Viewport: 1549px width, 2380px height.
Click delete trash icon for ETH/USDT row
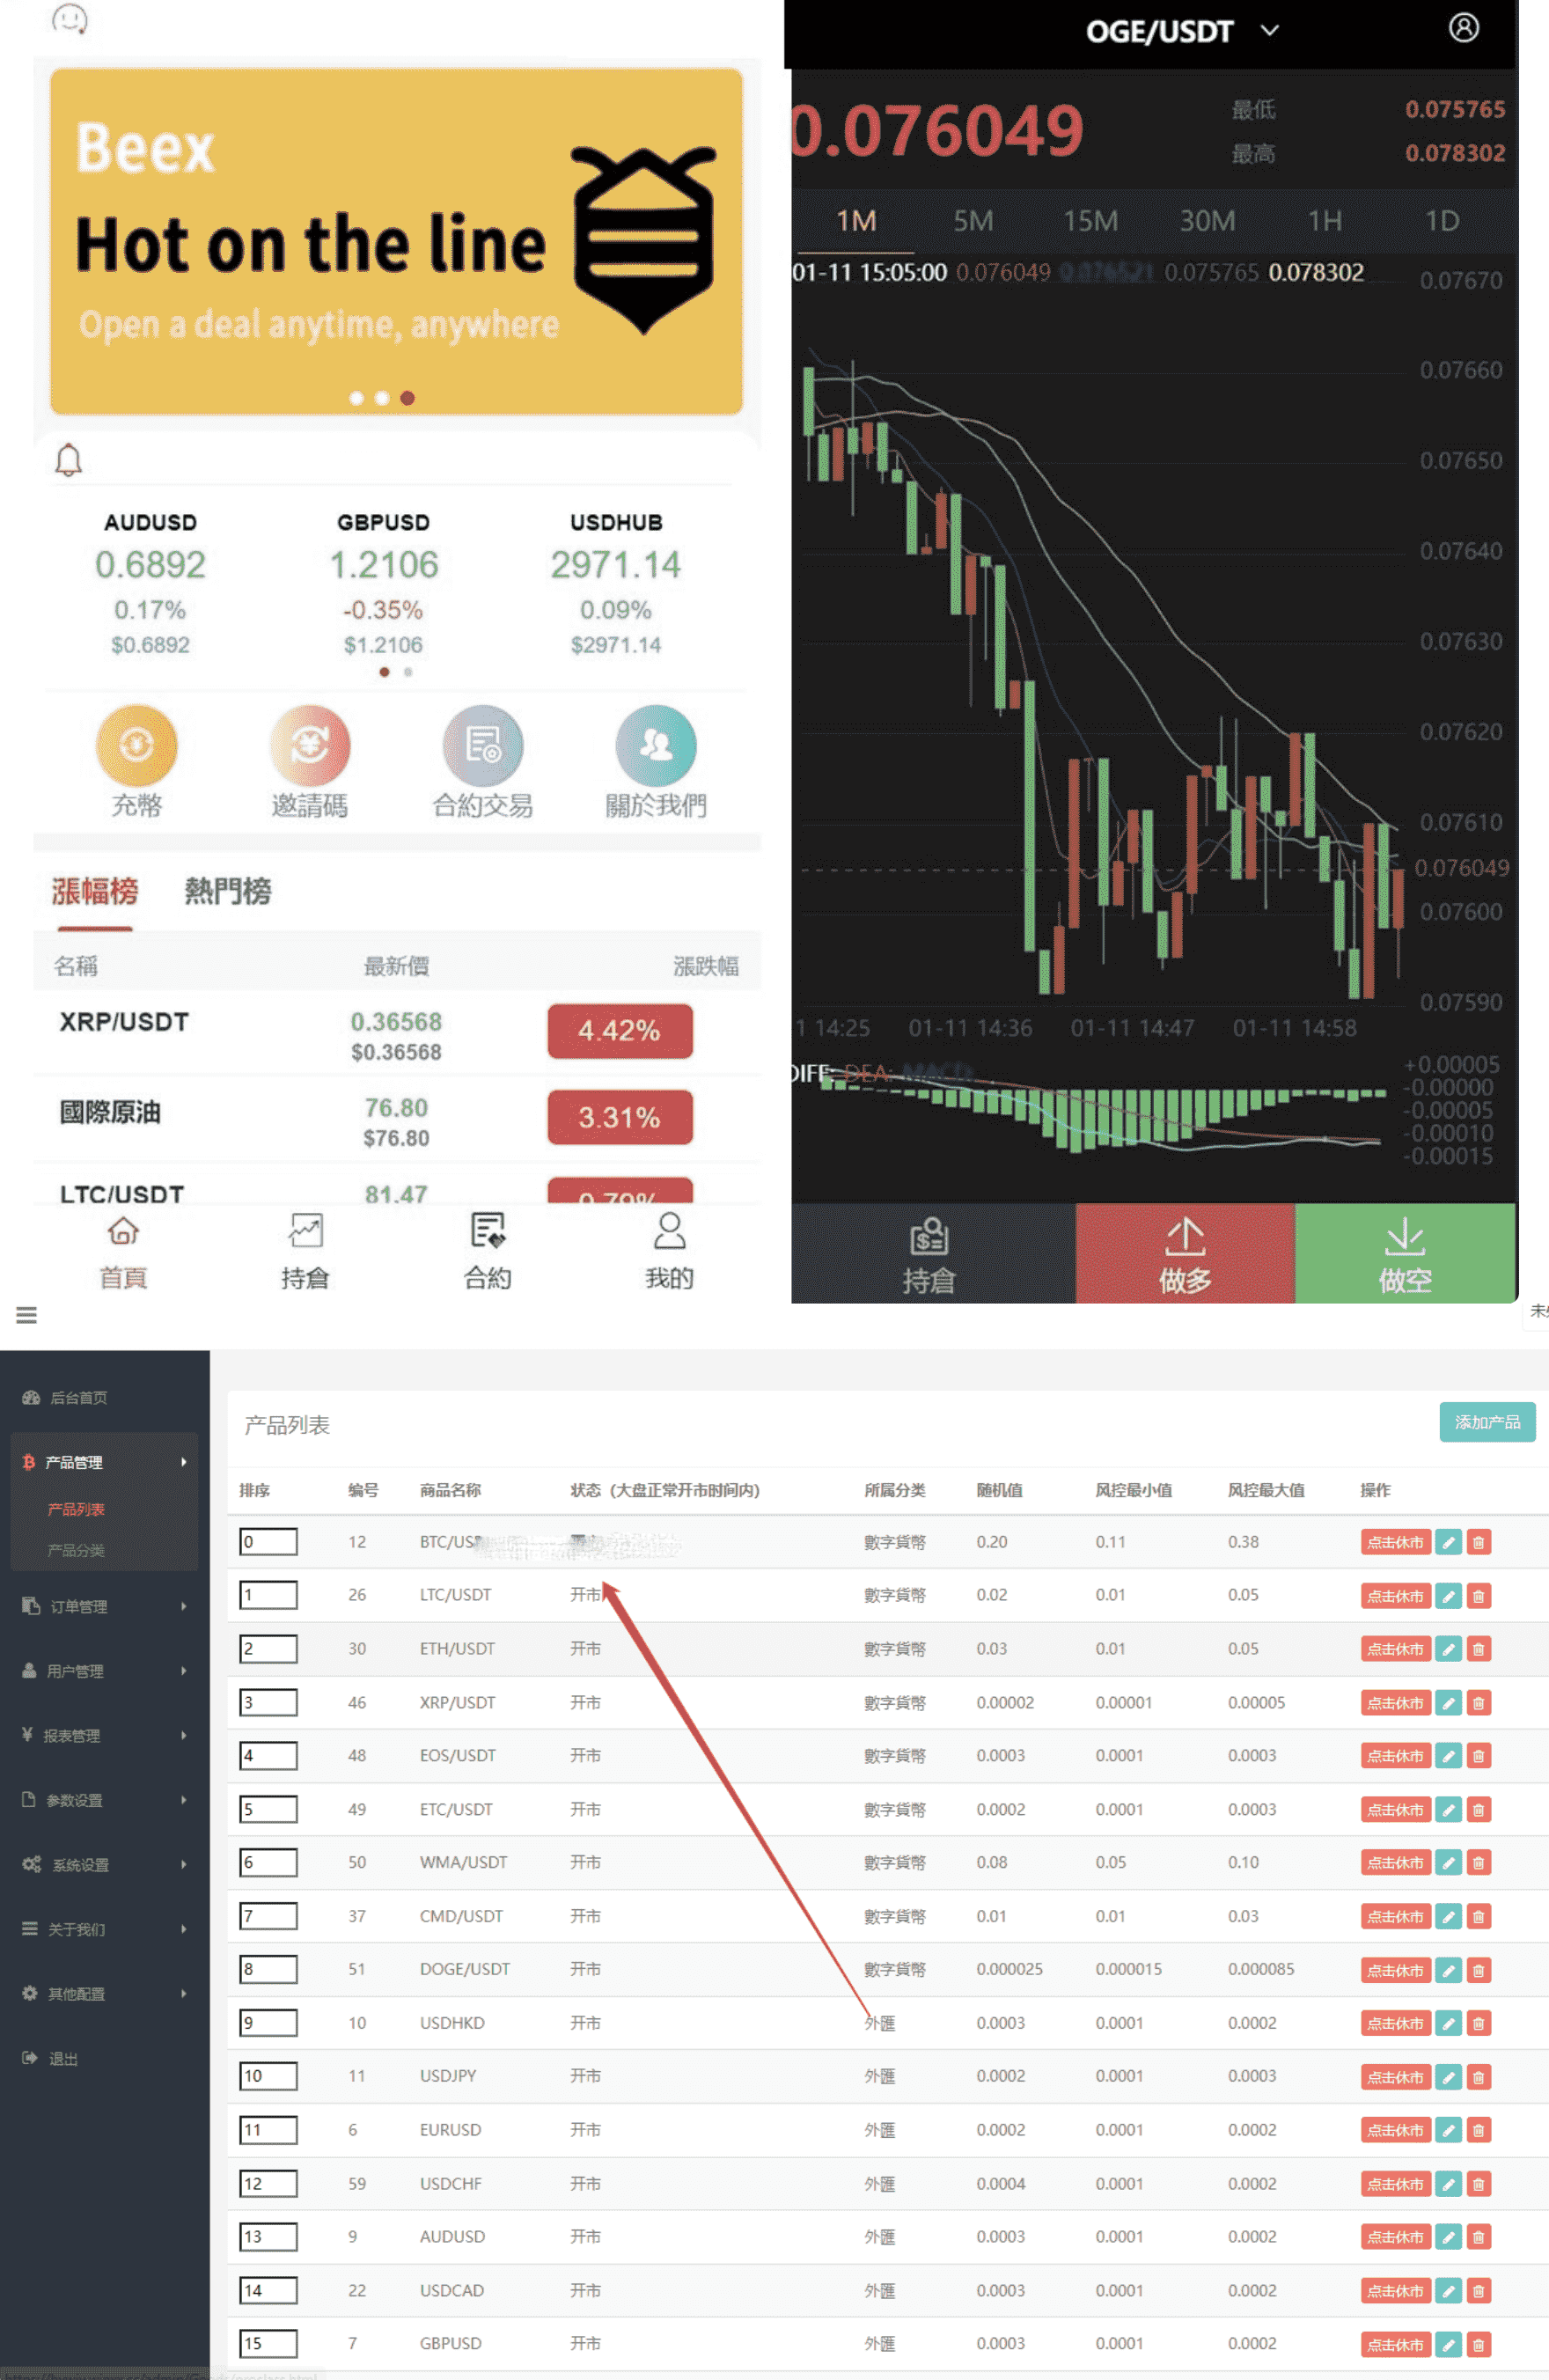[1478, 1649]
